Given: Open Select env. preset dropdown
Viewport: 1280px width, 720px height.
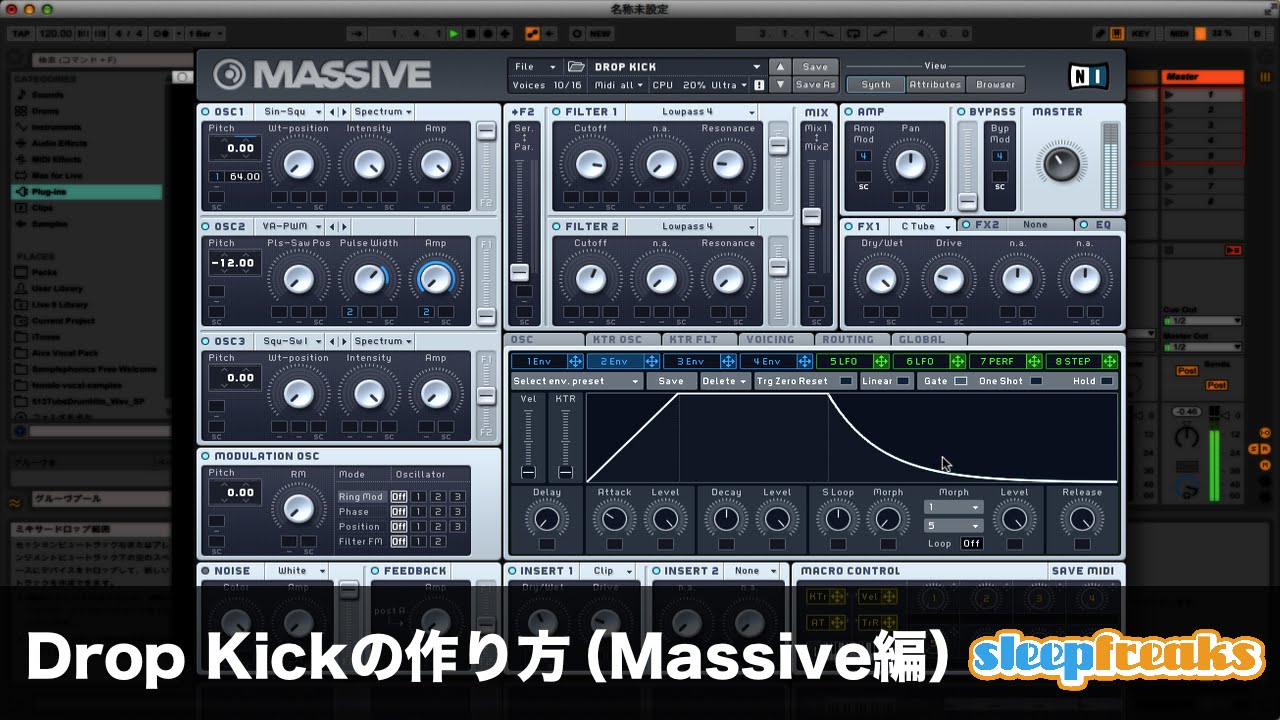Looking at the screenshot, I should pos(577,381).
